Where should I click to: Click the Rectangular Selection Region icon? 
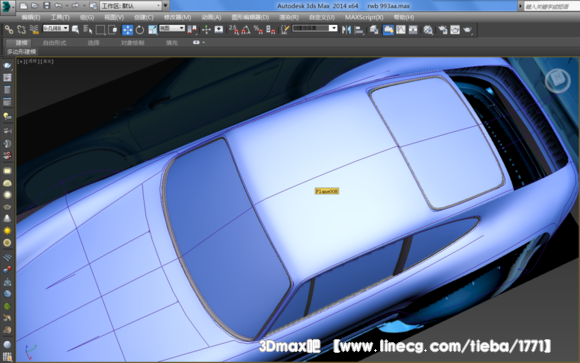tap(100, 30)
